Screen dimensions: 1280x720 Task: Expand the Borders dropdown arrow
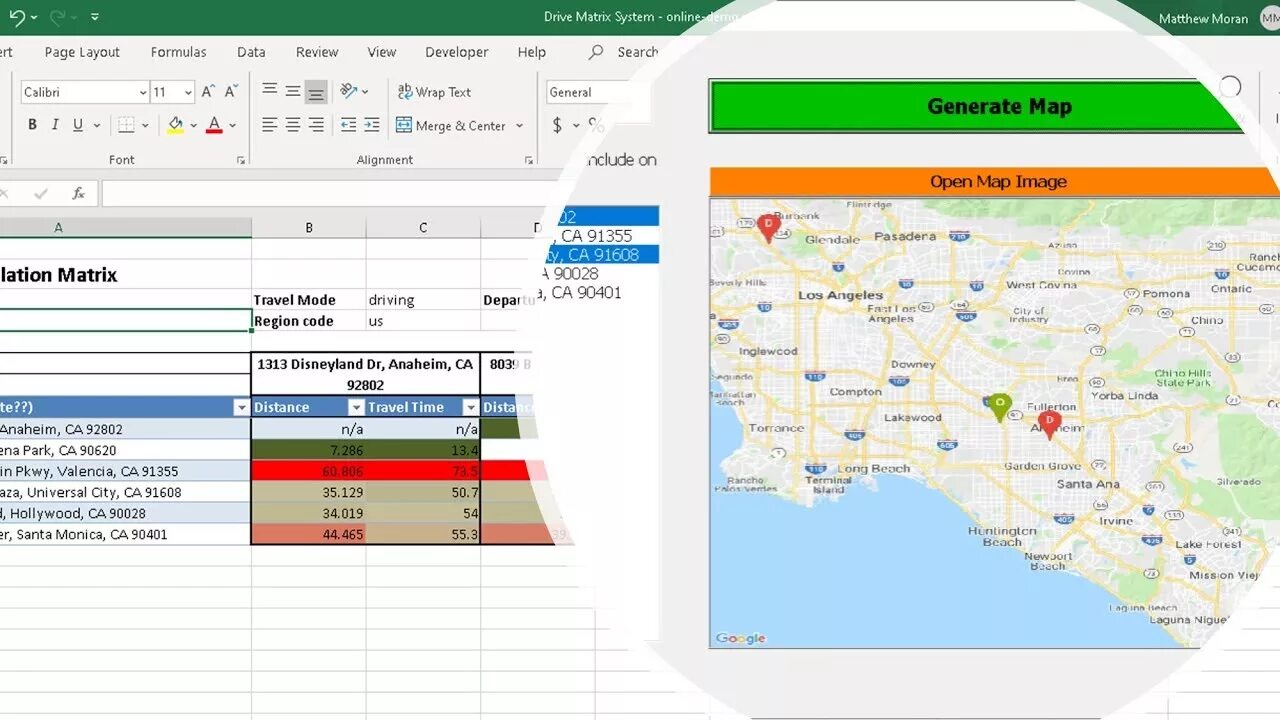point(145,126)
